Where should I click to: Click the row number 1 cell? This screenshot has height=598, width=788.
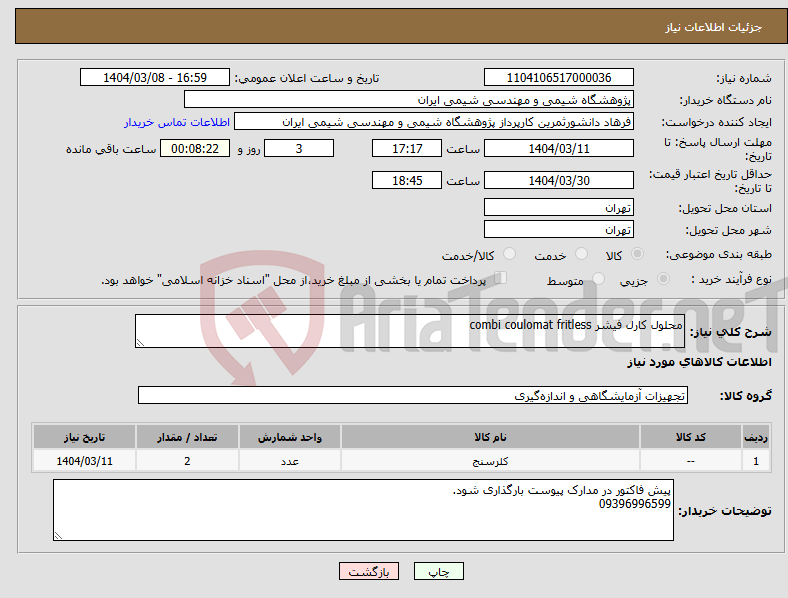(x=756, y=461)
